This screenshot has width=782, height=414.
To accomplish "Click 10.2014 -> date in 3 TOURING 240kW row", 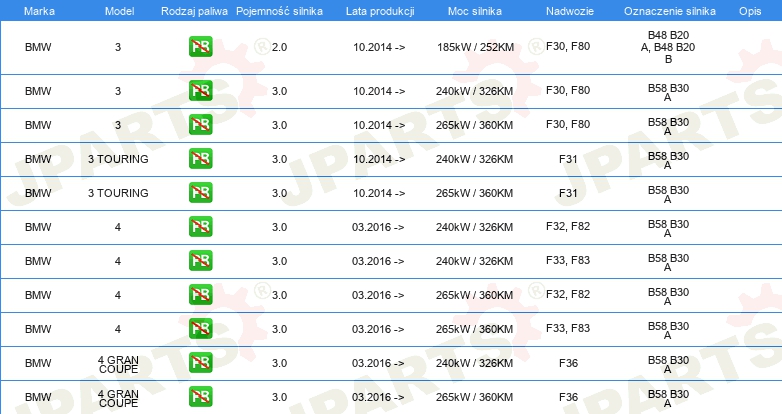I will point(379,159).
